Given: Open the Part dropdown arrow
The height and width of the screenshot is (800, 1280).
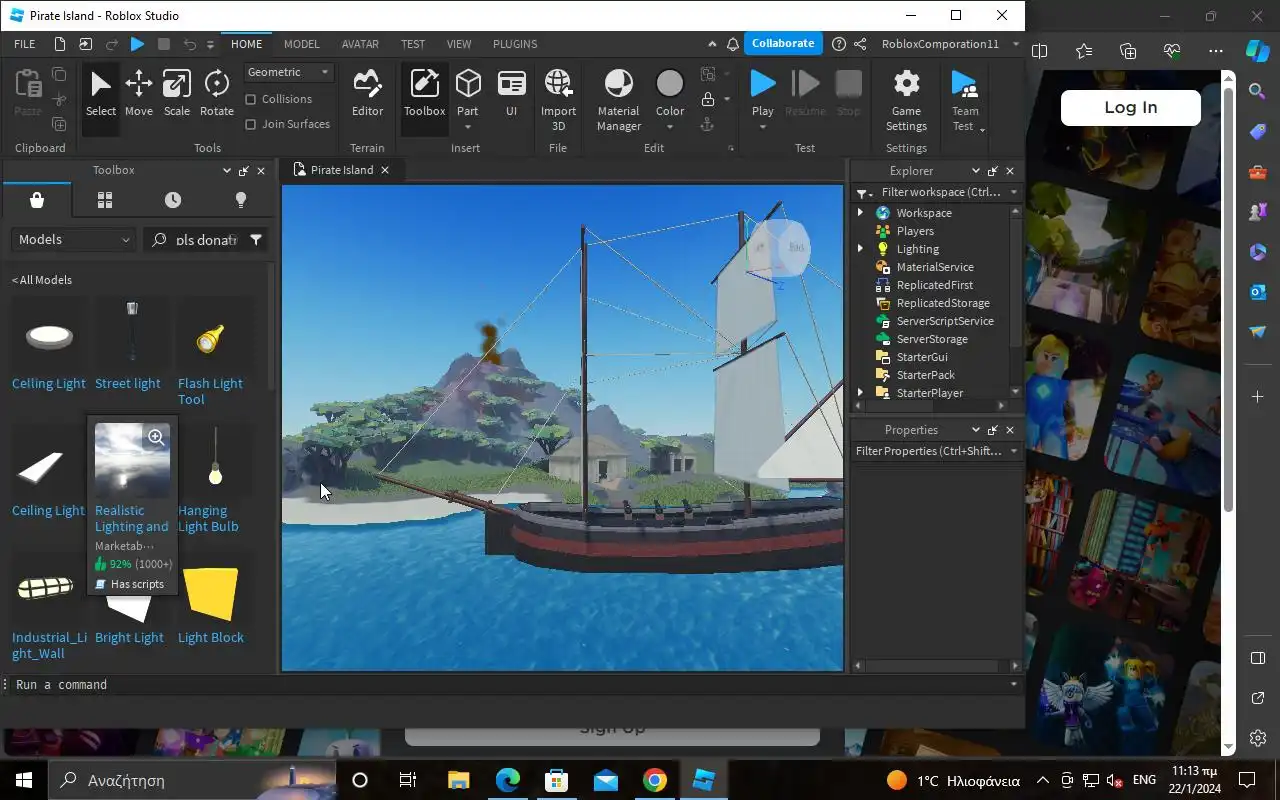Looking at the screenshot, I should click(467, 127).
